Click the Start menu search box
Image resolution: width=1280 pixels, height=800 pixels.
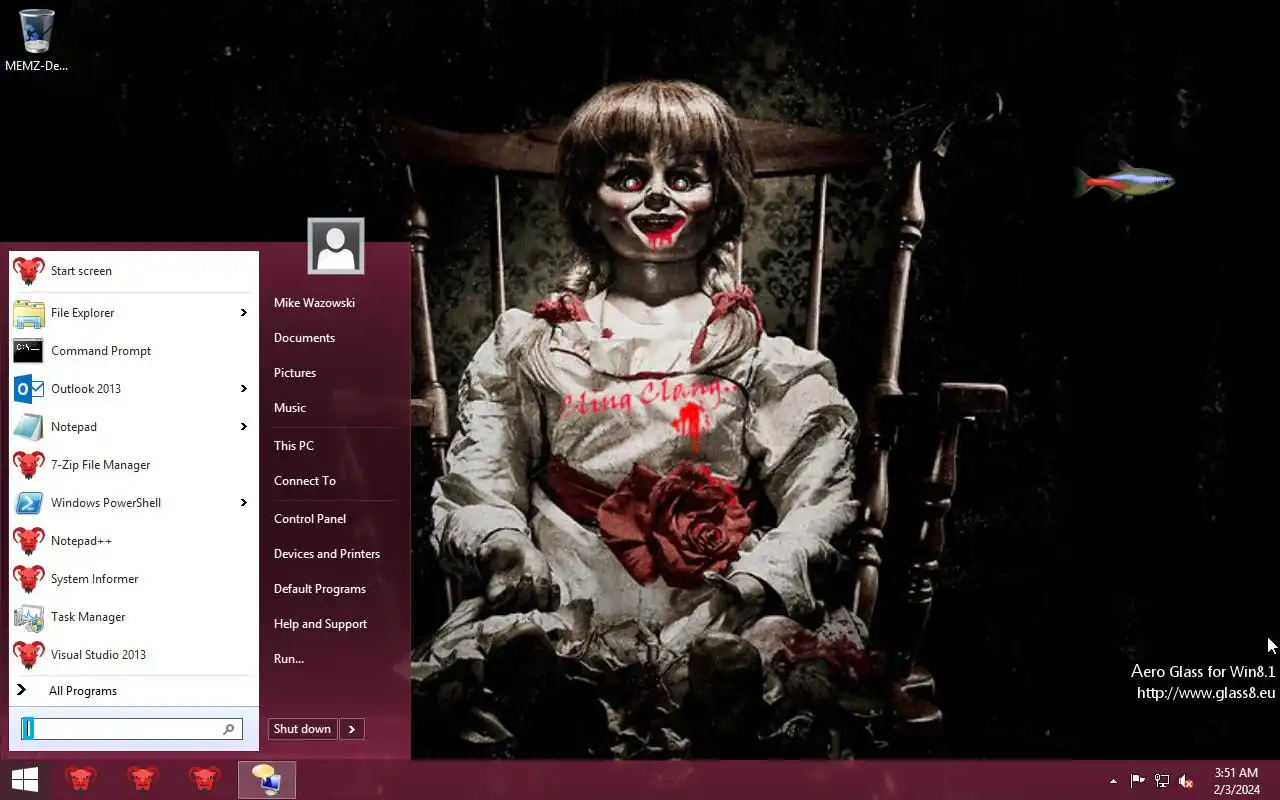tap(131, 729)
